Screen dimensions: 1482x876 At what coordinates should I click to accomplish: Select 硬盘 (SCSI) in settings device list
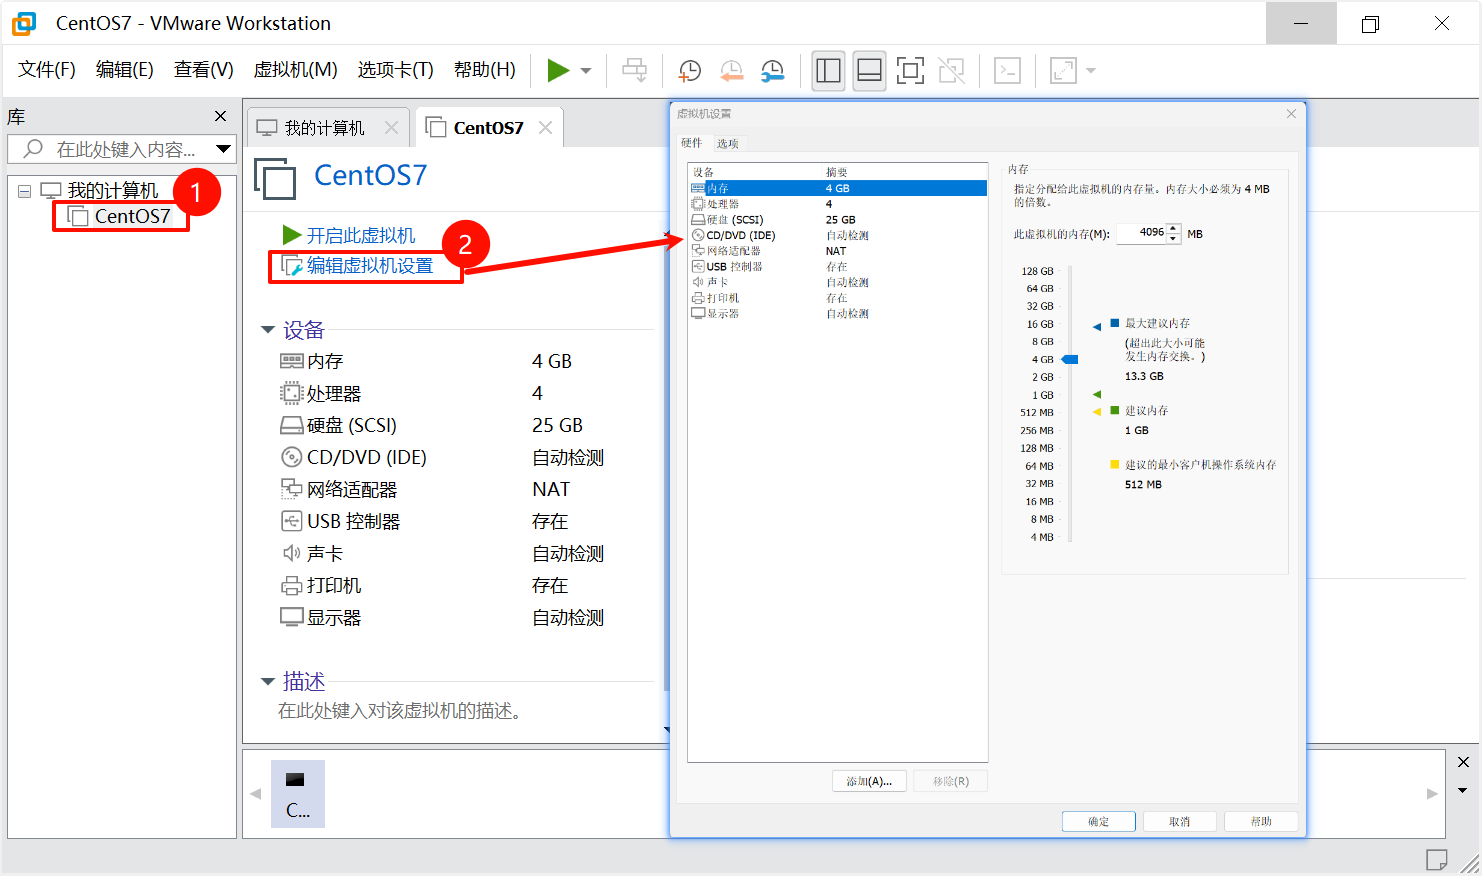tap(838, 219)
